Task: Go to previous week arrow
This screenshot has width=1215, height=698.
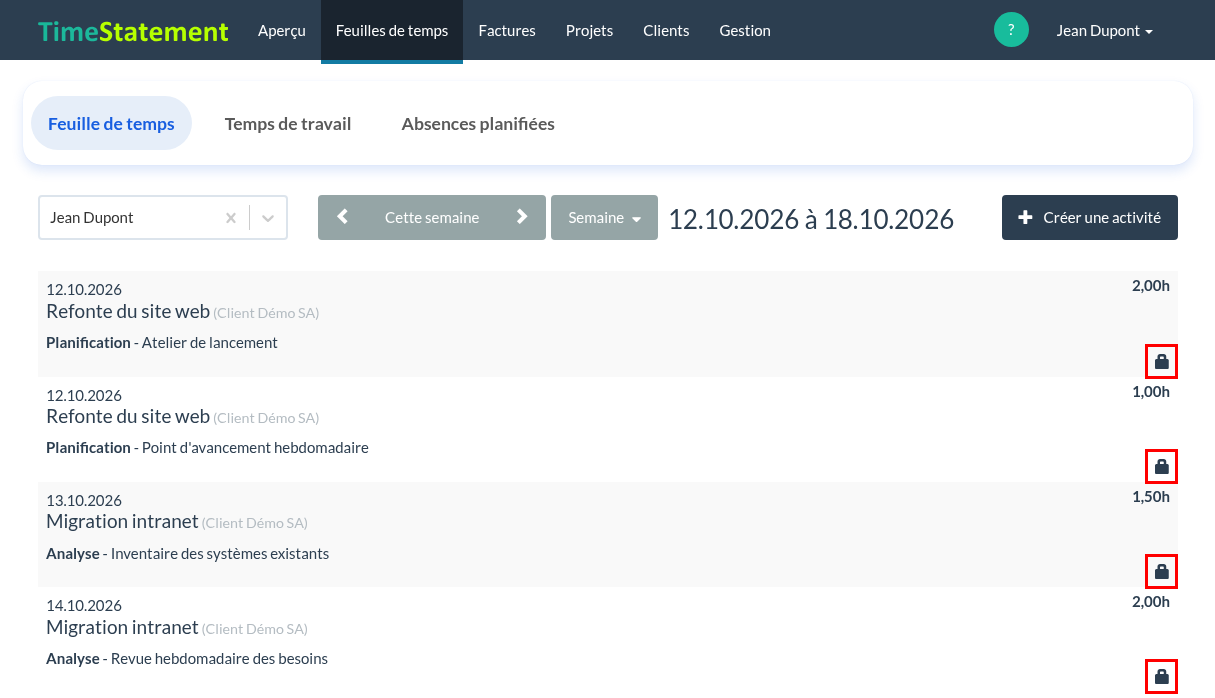Action: pos(343,217)
